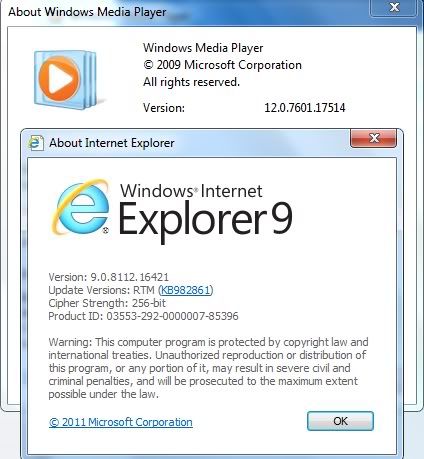Image resolution: width=424 pixels, height=459 pixels.
Task: Click the Windows Media Player play logo
Action: click(x=66, y=80)
